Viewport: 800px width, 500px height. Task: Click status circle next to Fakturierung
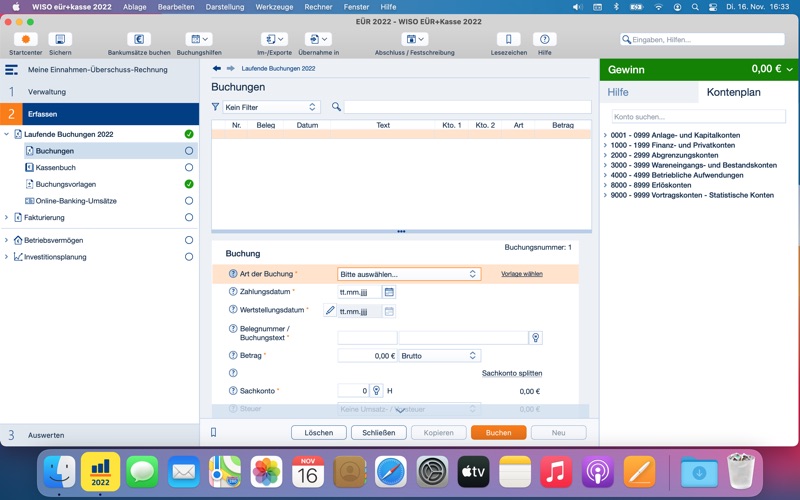(189, 217)
